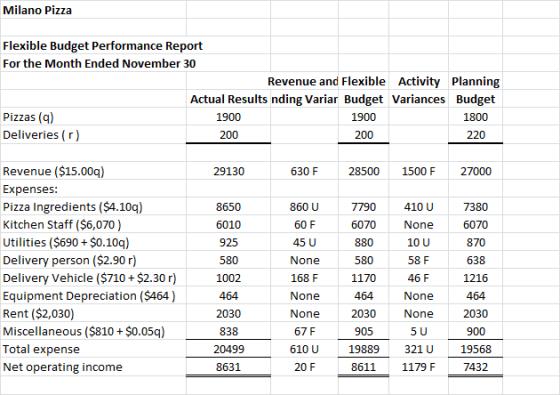Click planning budget pizza ingredients 7380
Image resolution: width=560 pixels, height=395 pixels.
(476, 207)
